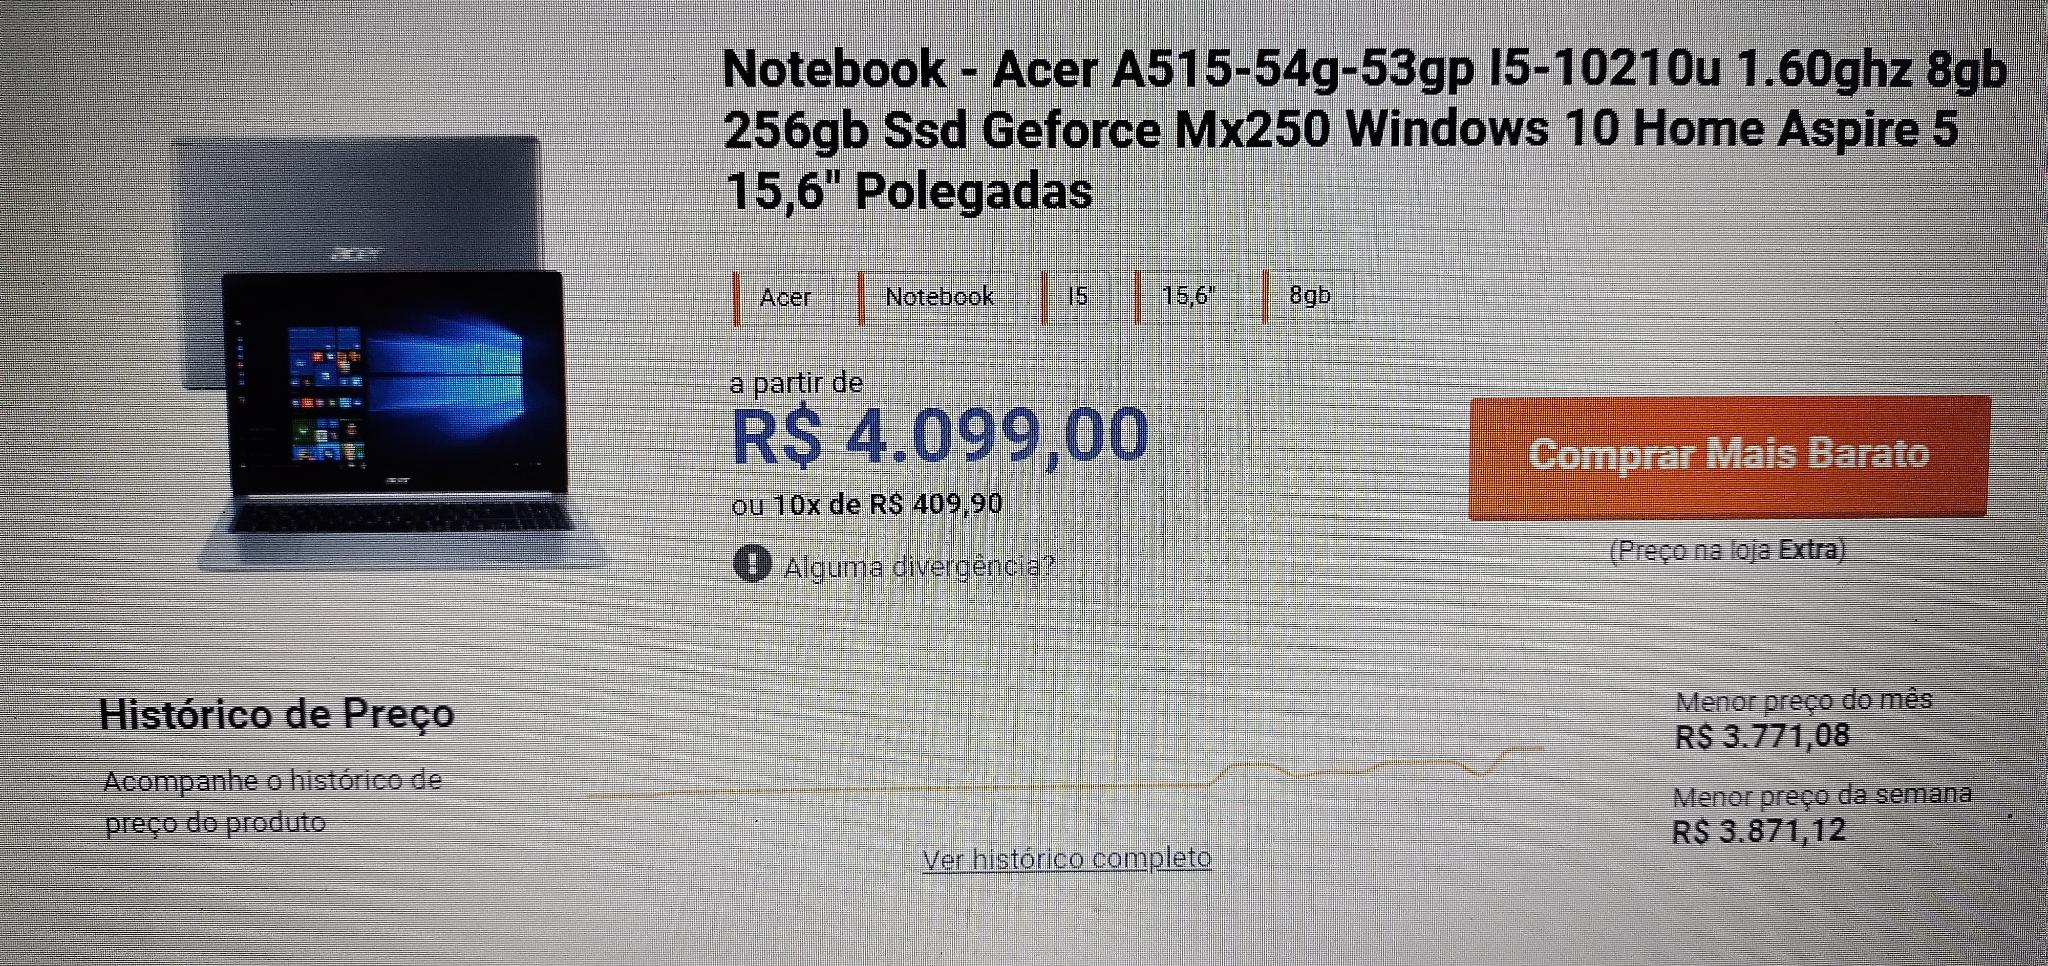Select the Acer tag

[x=783, y=297]
